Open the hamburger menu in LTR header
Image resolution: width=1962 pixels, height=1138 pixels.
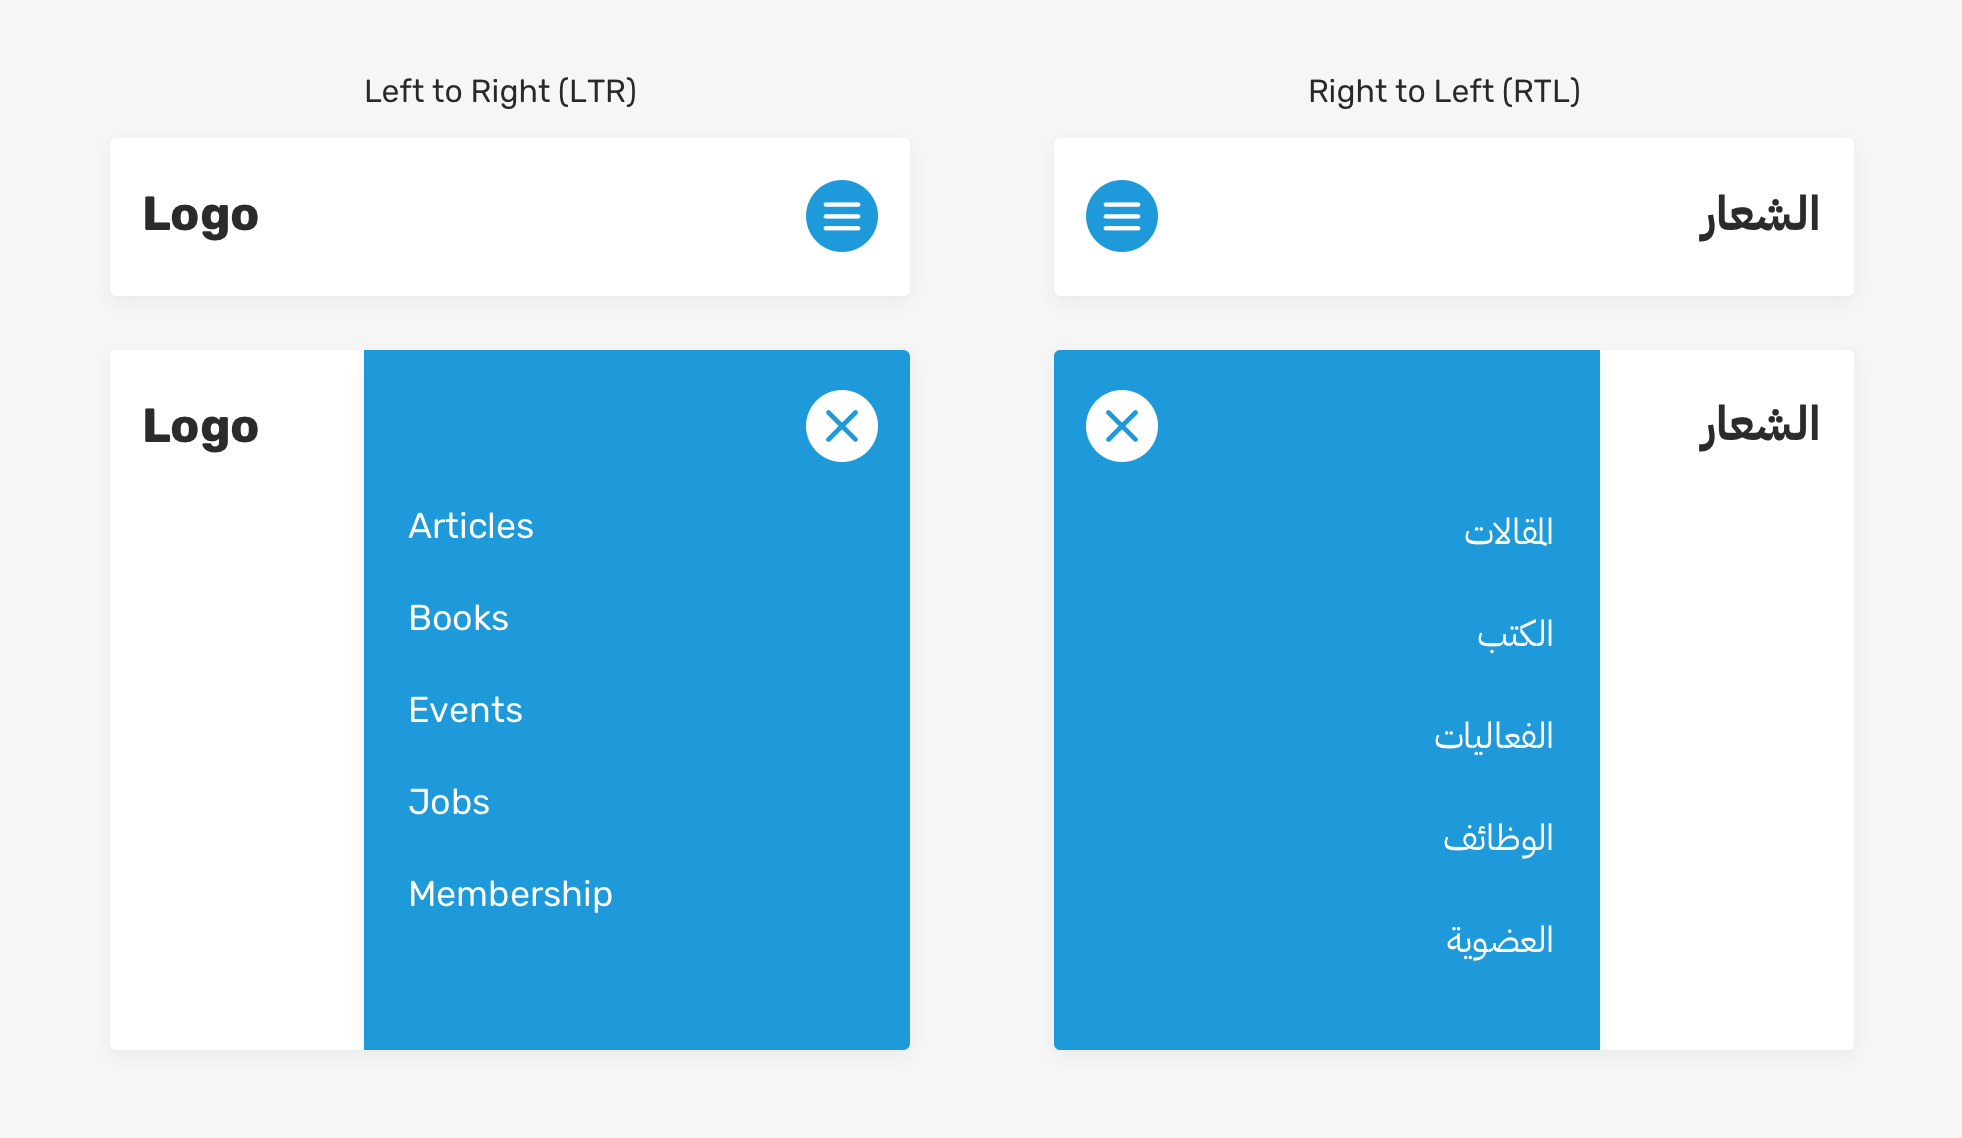841,216
